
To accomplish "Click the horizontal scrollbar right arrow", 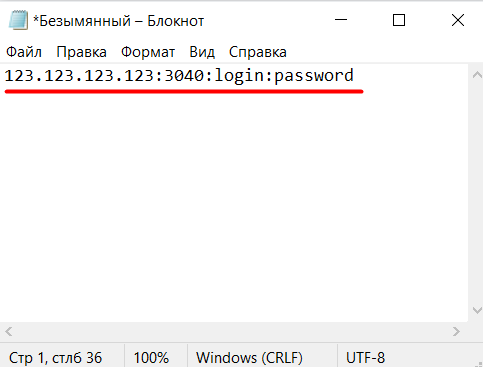I will [x=456, y=332].
